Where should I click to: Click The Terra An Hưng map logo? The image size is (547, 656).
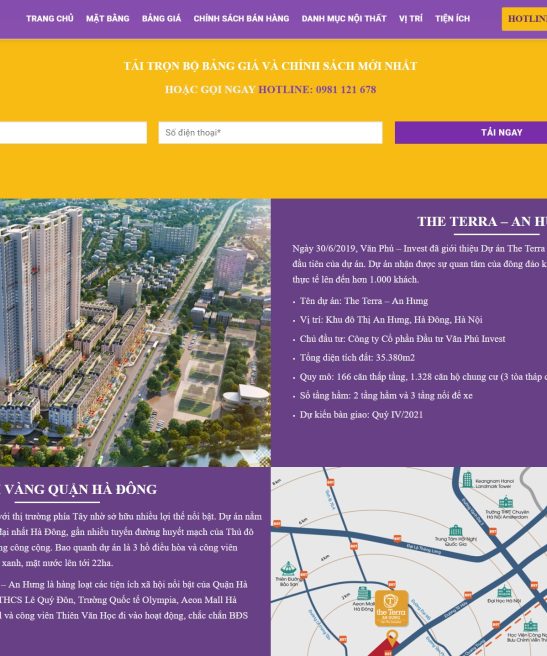pos(391,608)
